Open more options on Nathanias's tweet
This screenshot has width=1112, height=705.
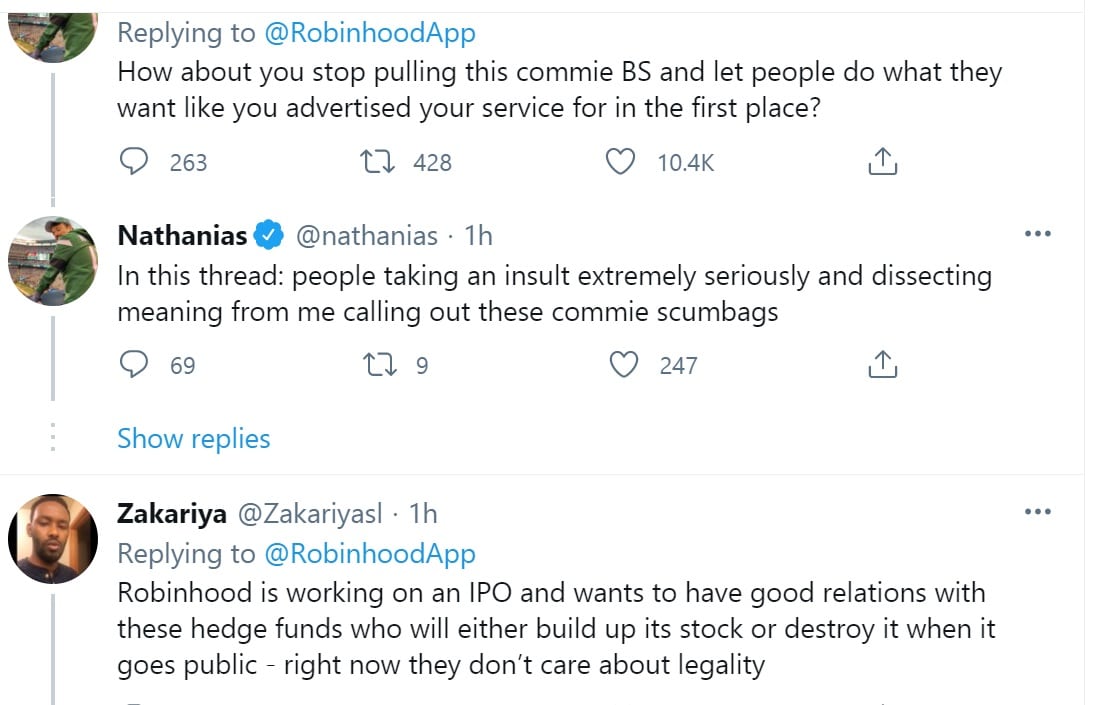coord(1038,234)
